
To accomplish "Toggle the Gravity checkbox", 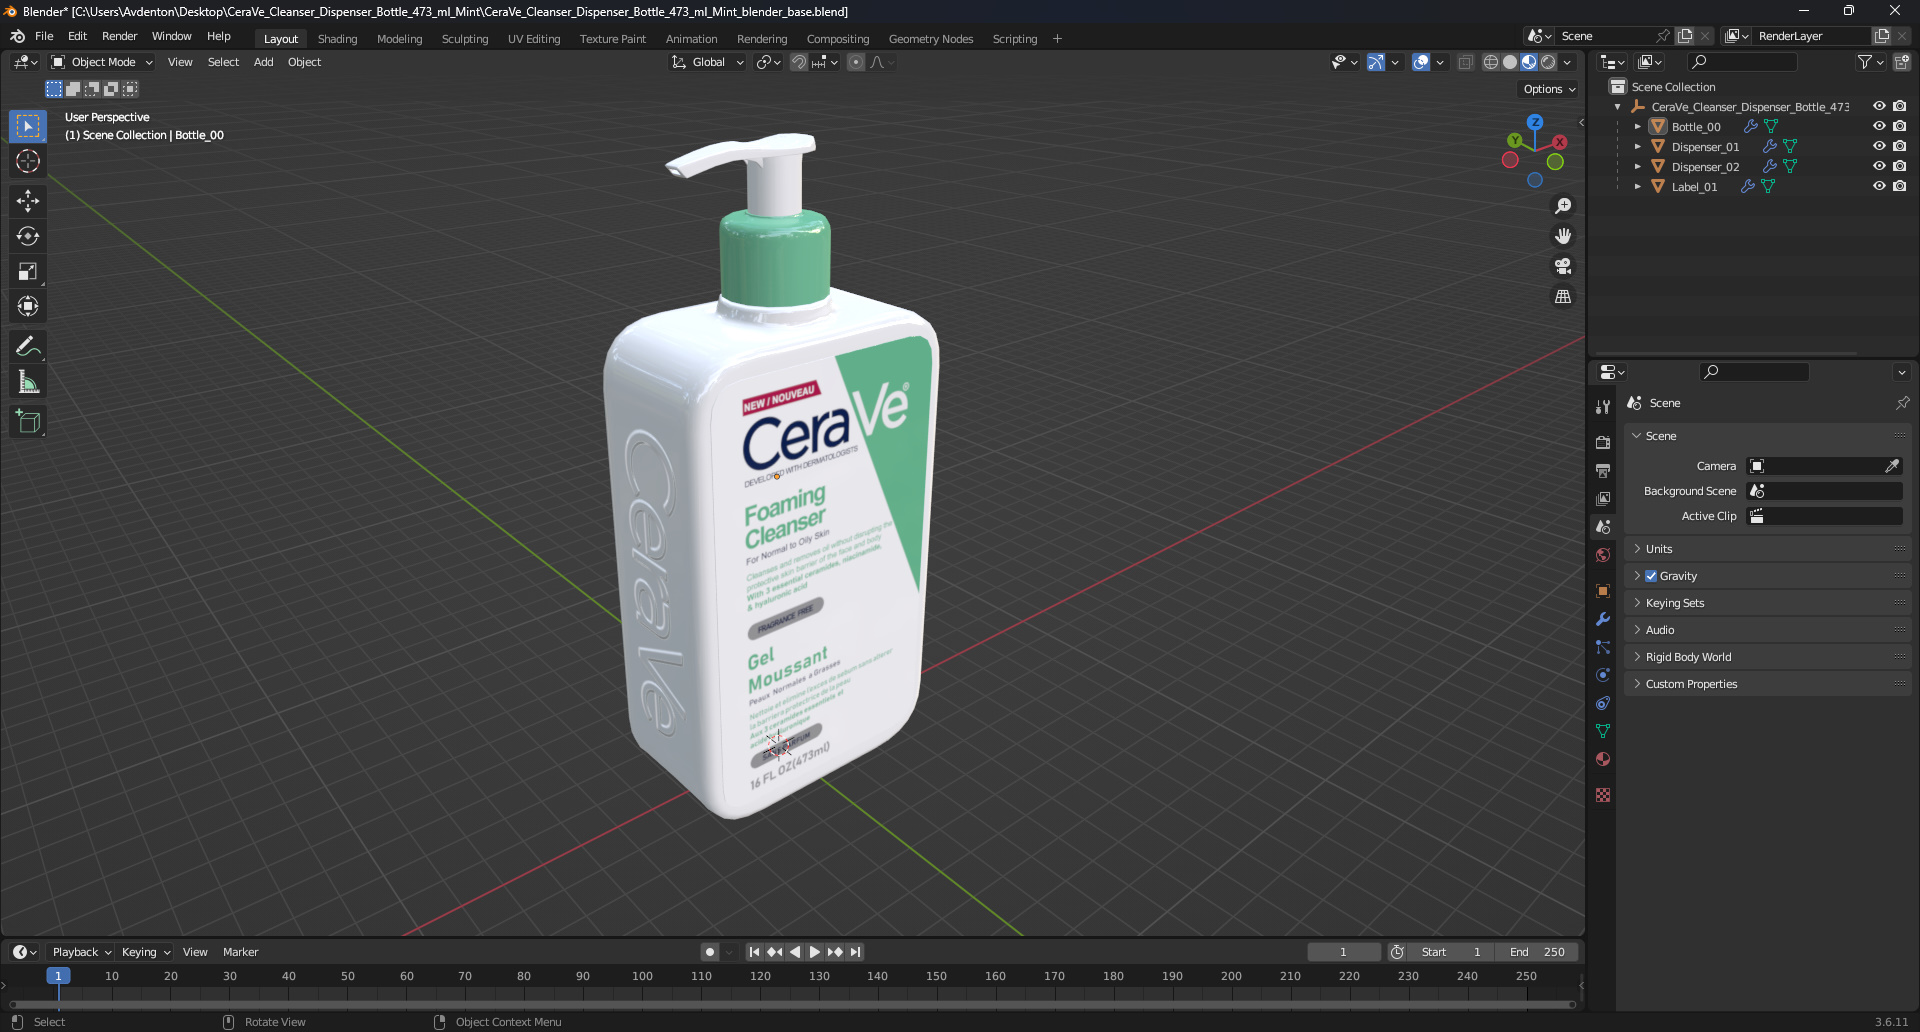I will (x=1651, y=576).
